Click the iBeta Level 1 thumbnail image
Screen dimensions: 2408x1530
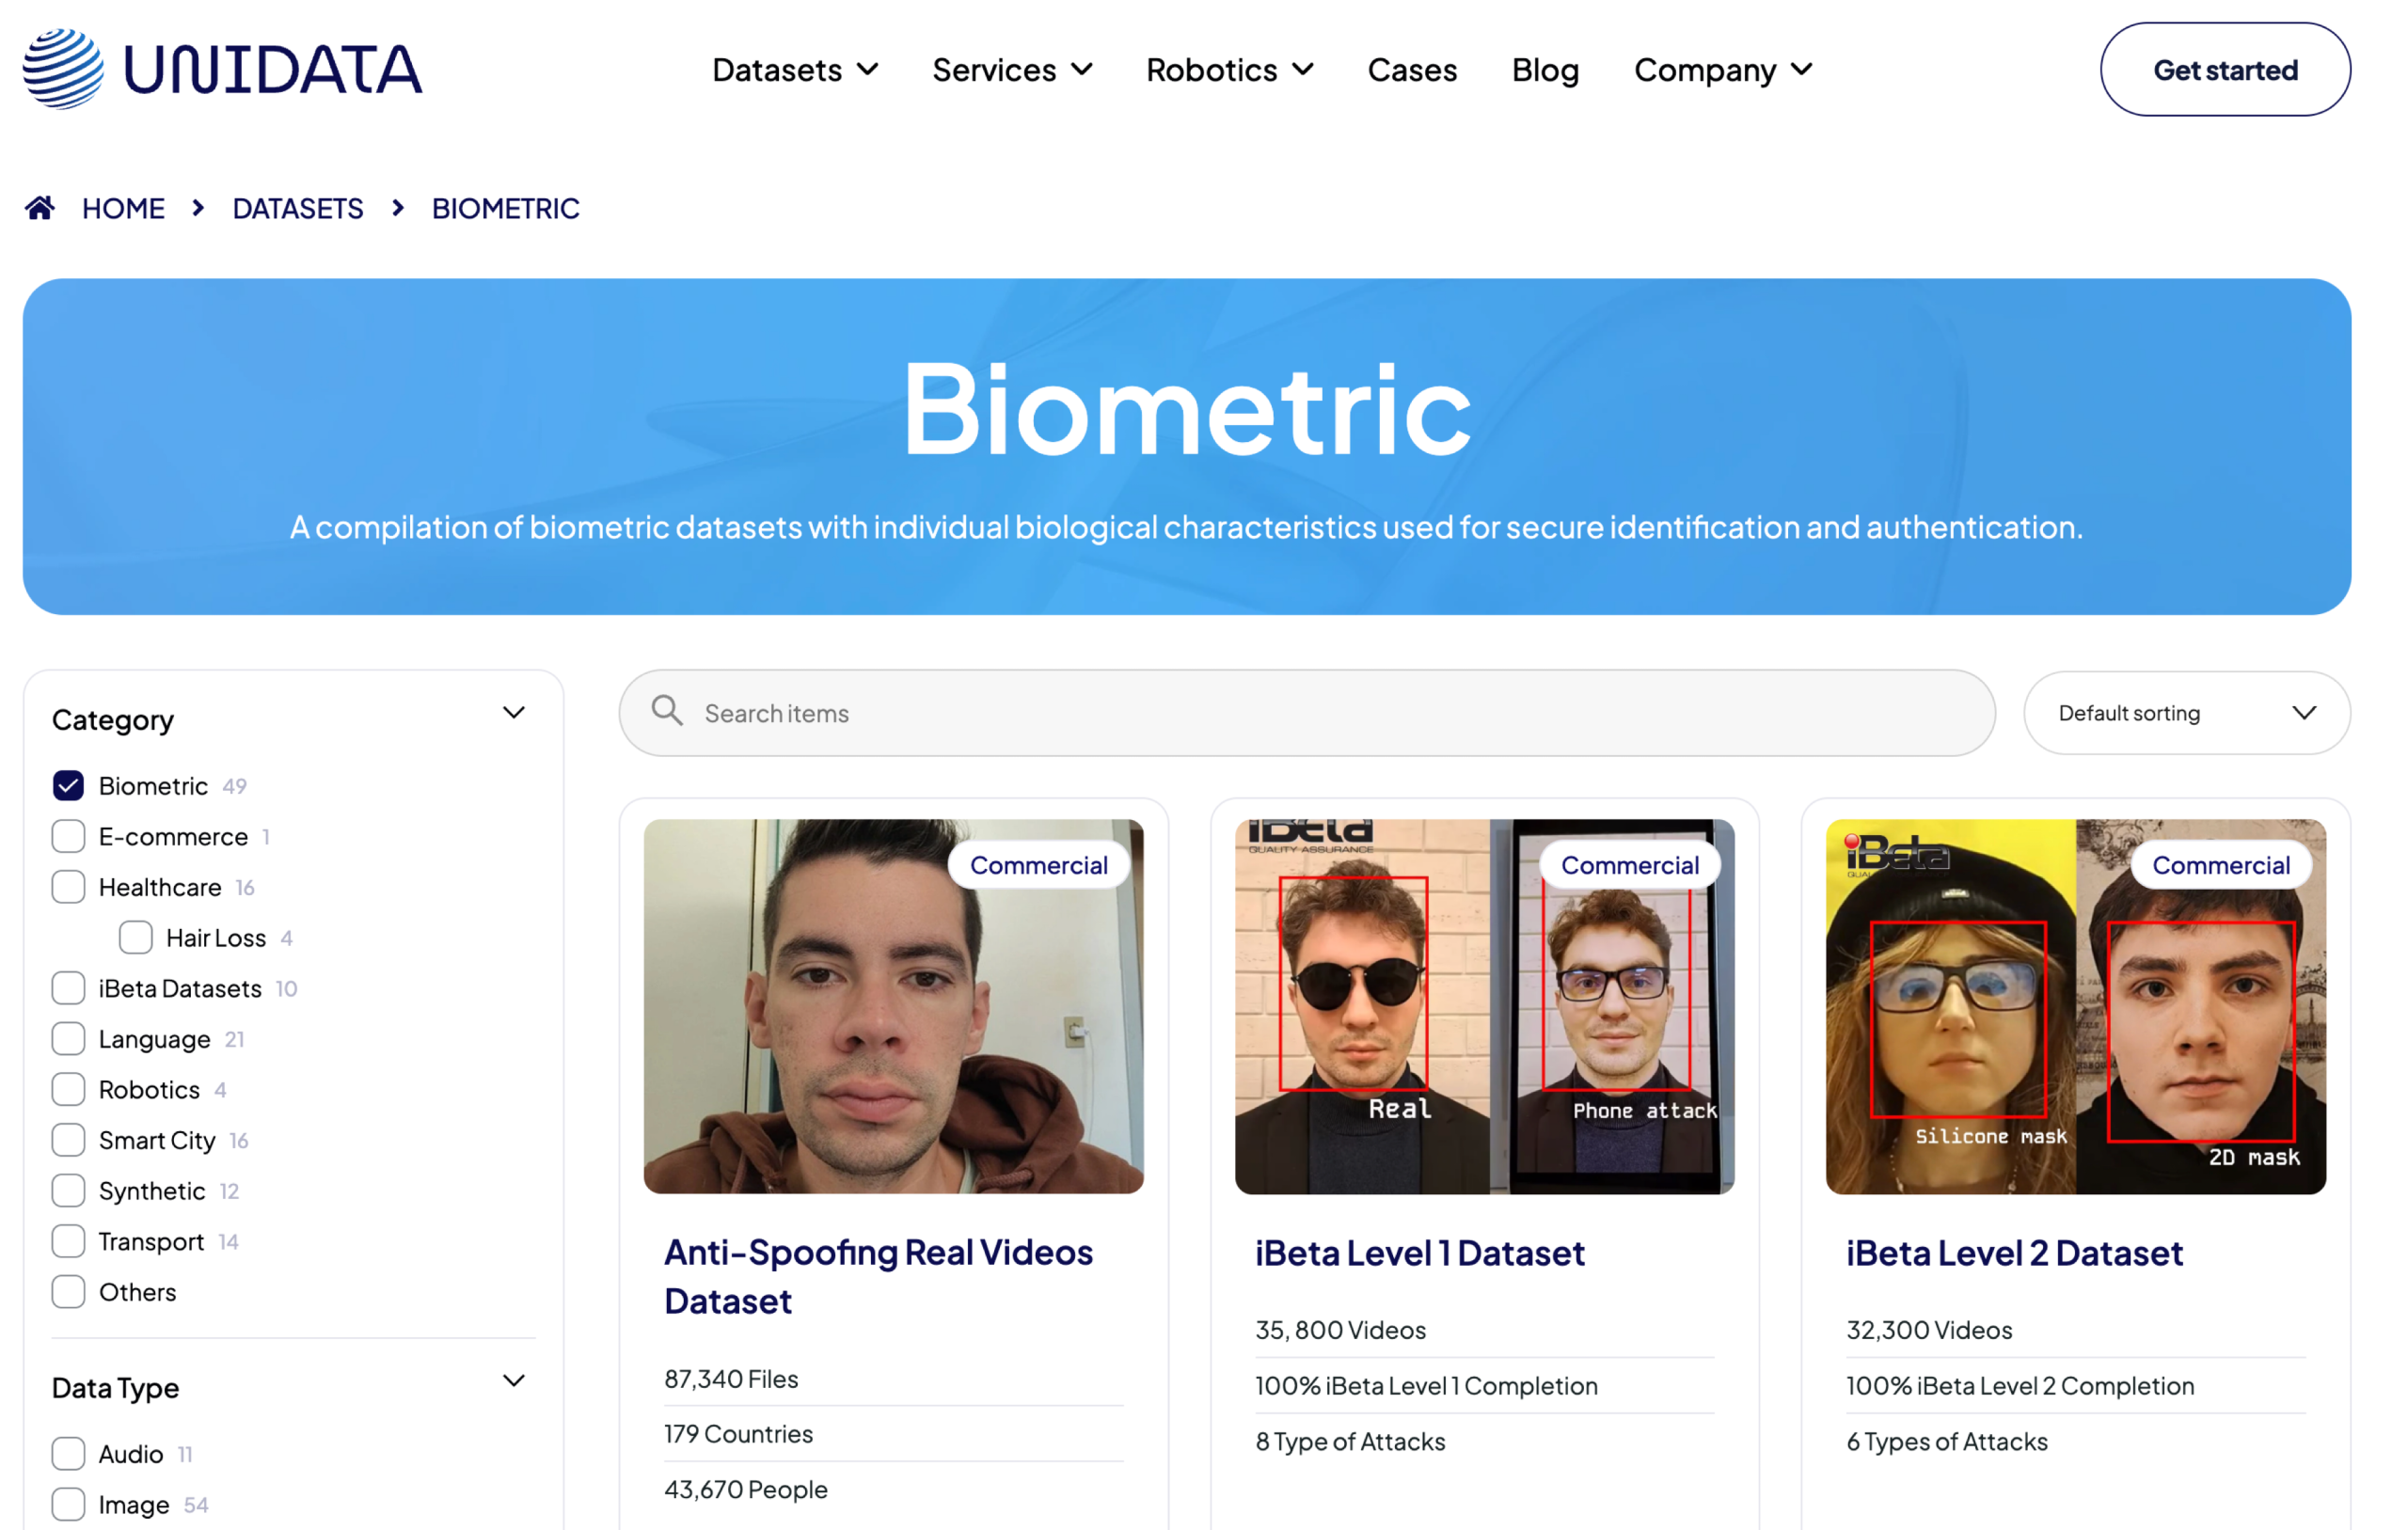[1484, 1006]
